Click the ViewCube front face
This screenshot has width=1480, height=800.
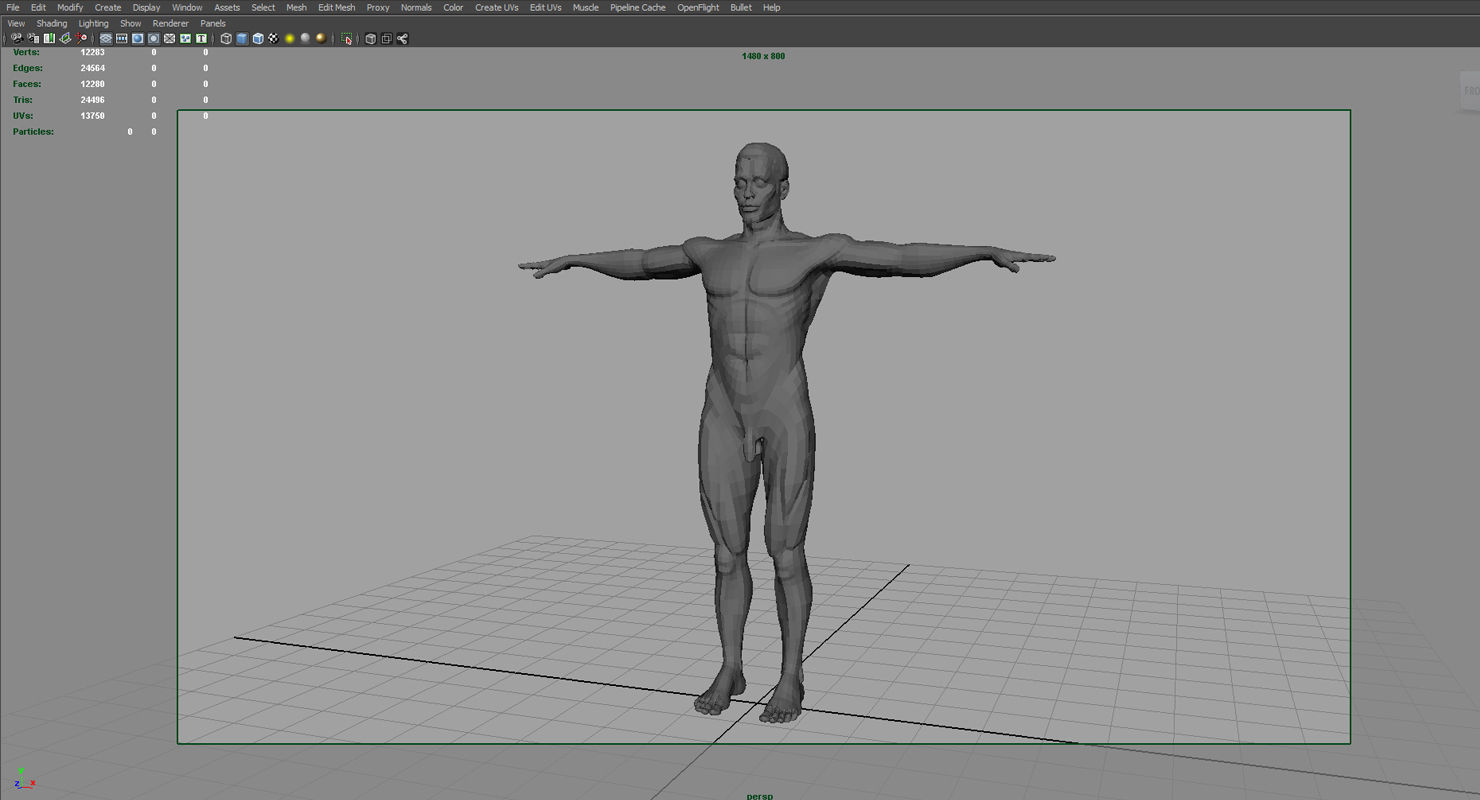coord(1471,91)
